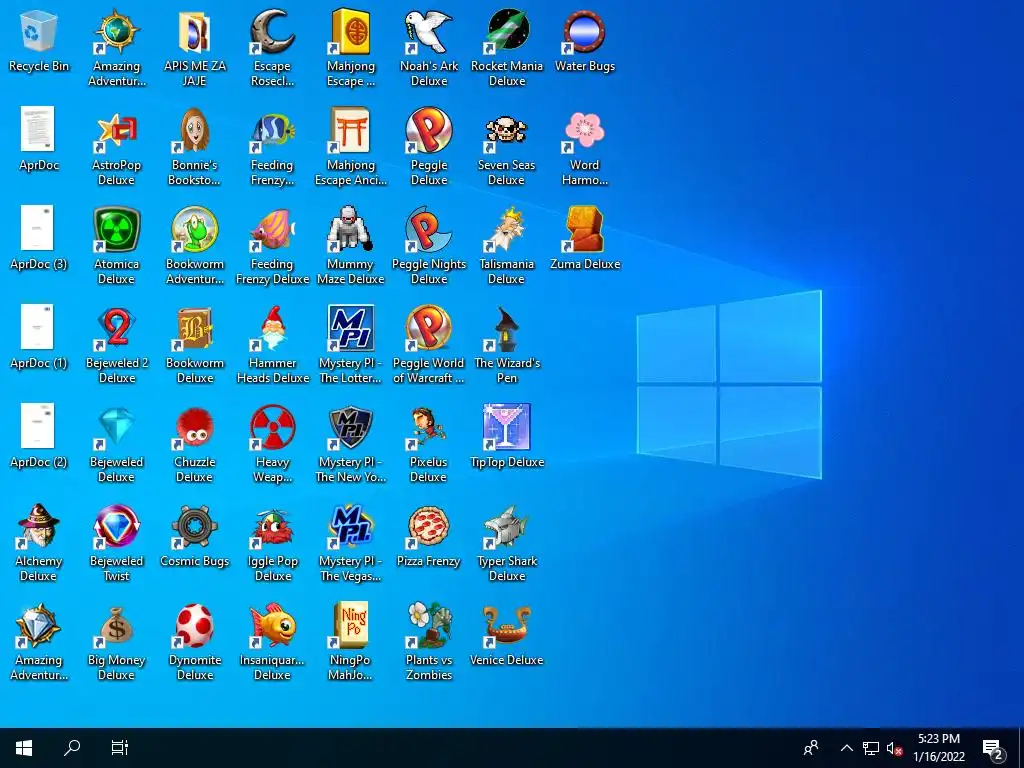The image size is (1024, 768).
Task: Open the clock showing 5:23 PM
Action: point(939,748)
